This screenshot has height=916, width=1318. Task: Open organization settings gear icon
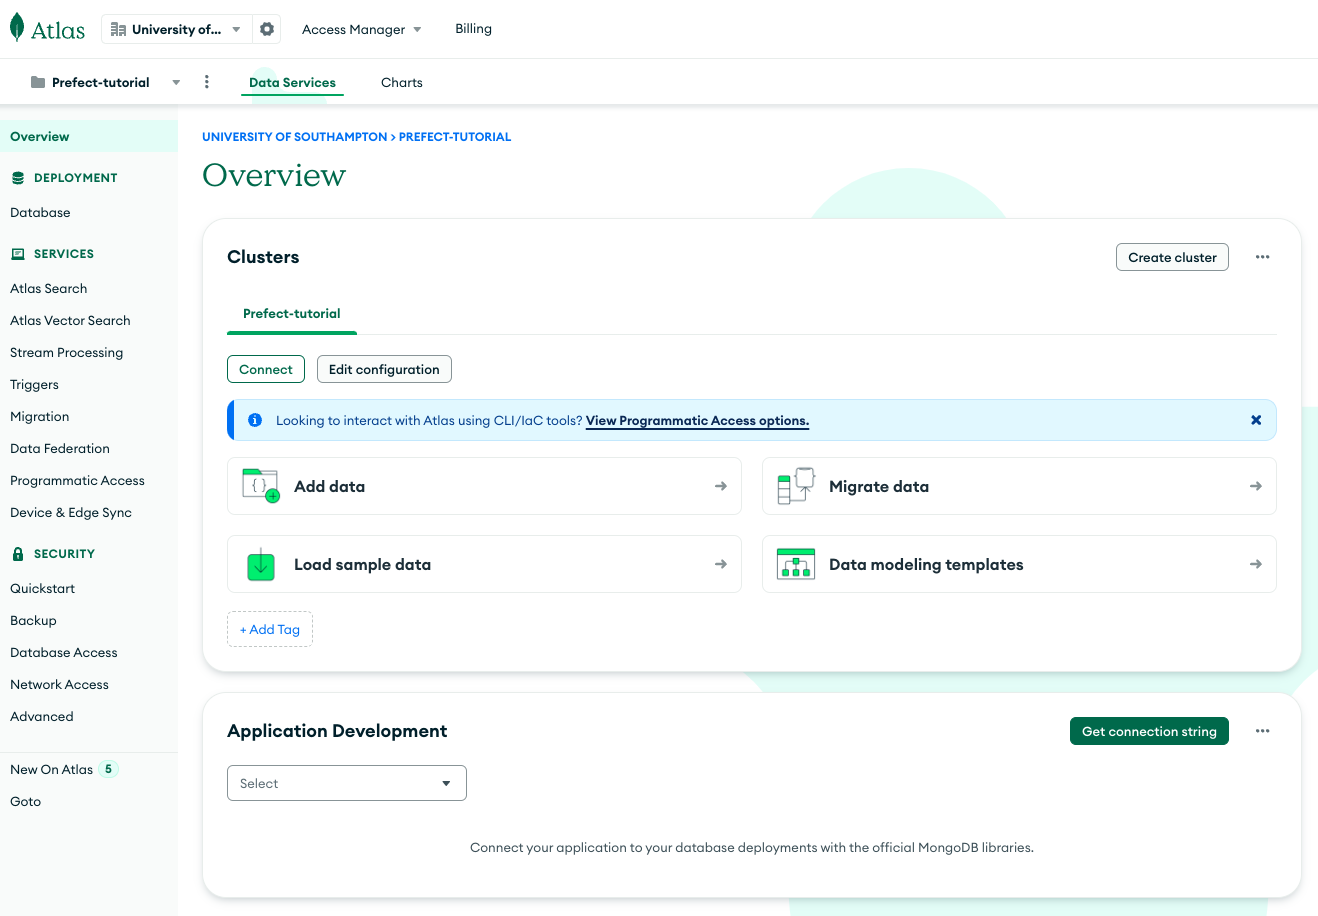click(x=267, y=29)
